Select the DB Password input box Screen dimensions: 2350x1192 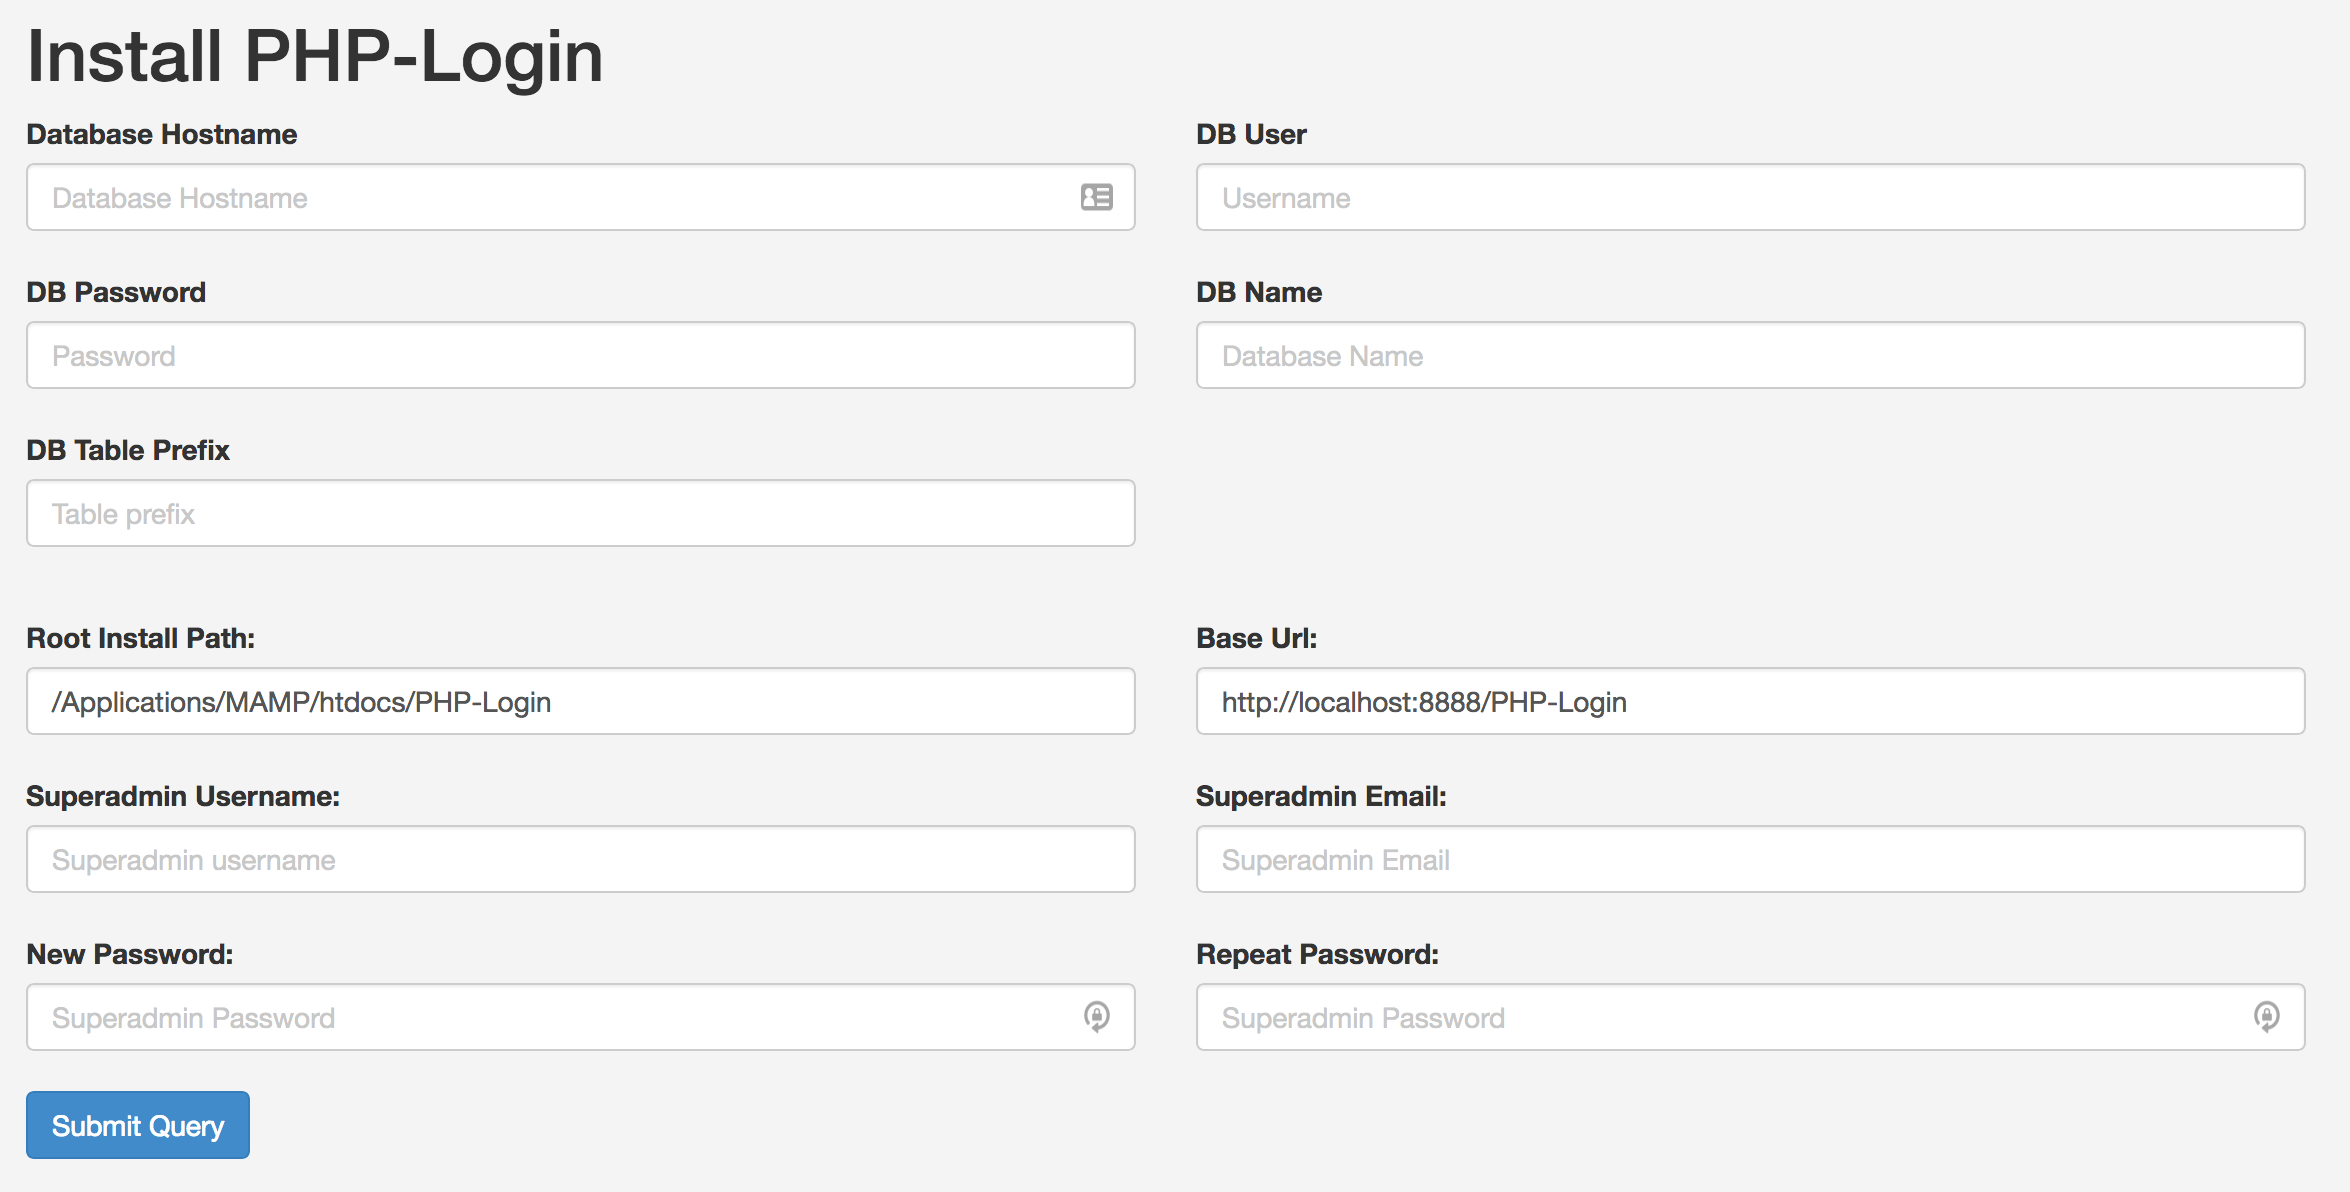(580, 355)
